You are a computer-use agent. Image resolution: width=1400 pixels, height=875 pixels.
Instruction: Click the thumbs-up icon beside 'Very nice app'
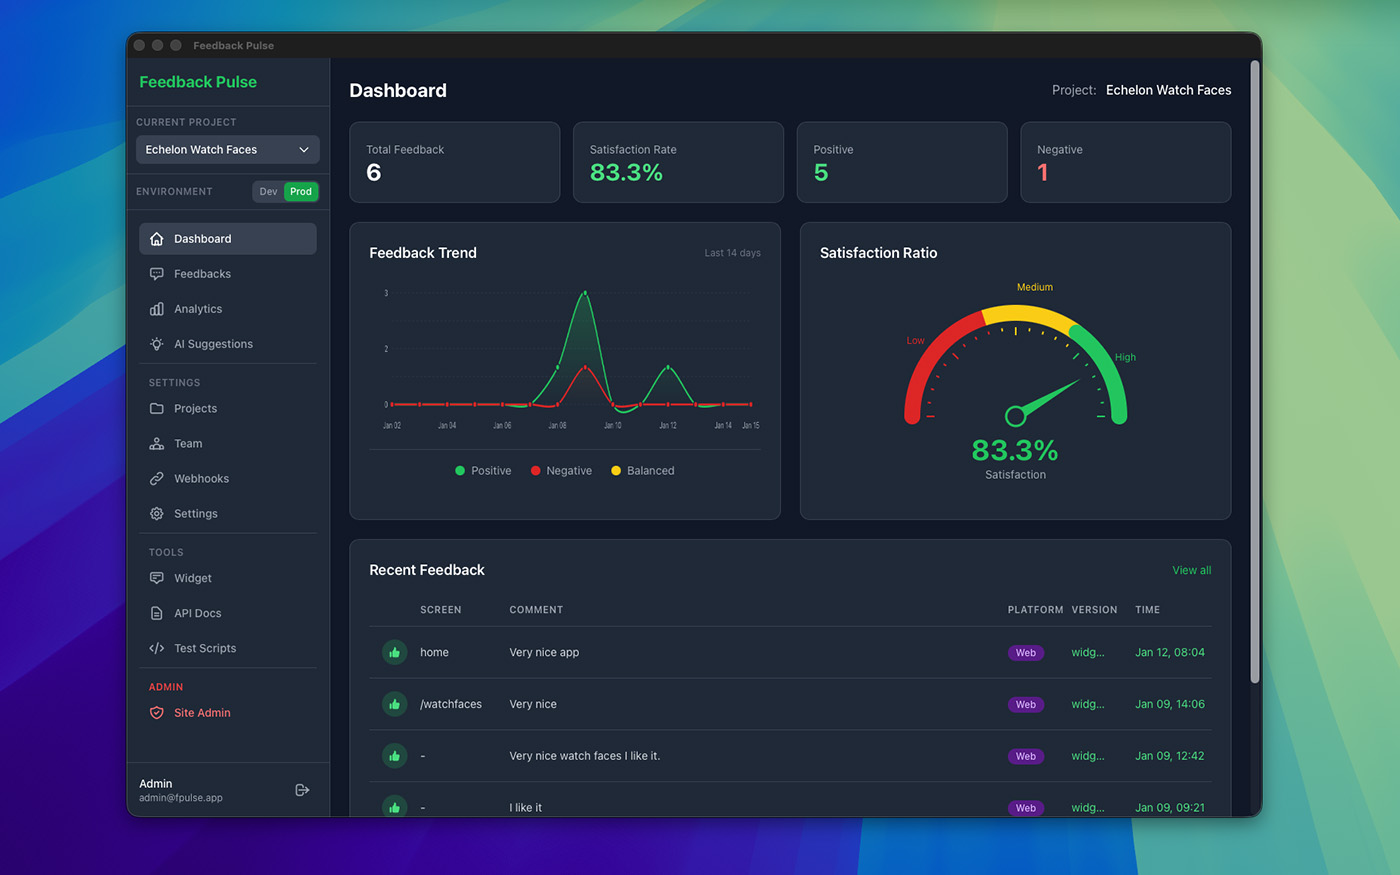(x=394, y=652)
